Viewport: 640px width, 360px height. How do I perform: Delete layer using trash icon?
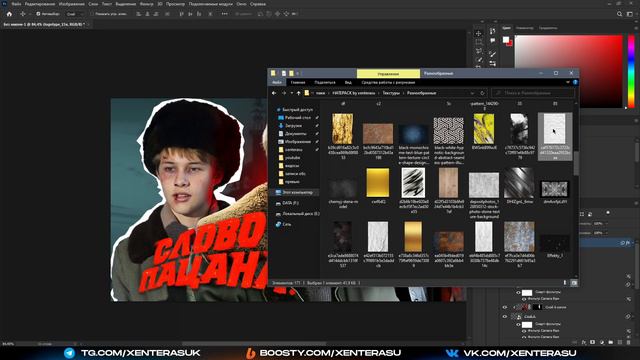629,342
